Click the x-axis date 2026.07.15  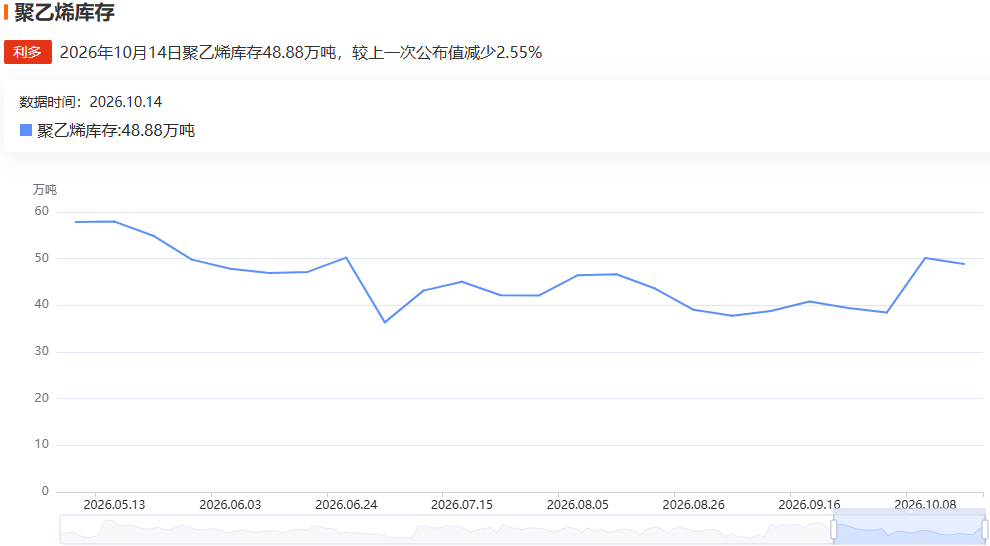[462, 505]
